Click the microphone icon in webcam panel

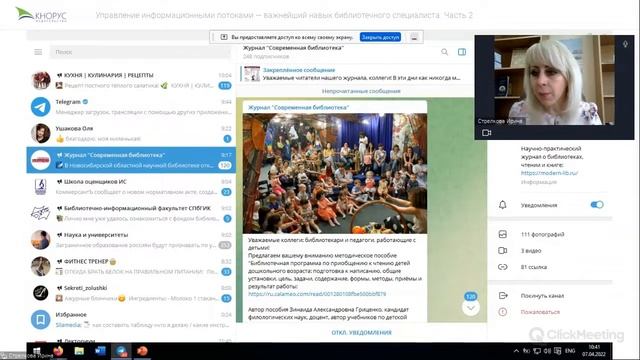pos(625,44)
